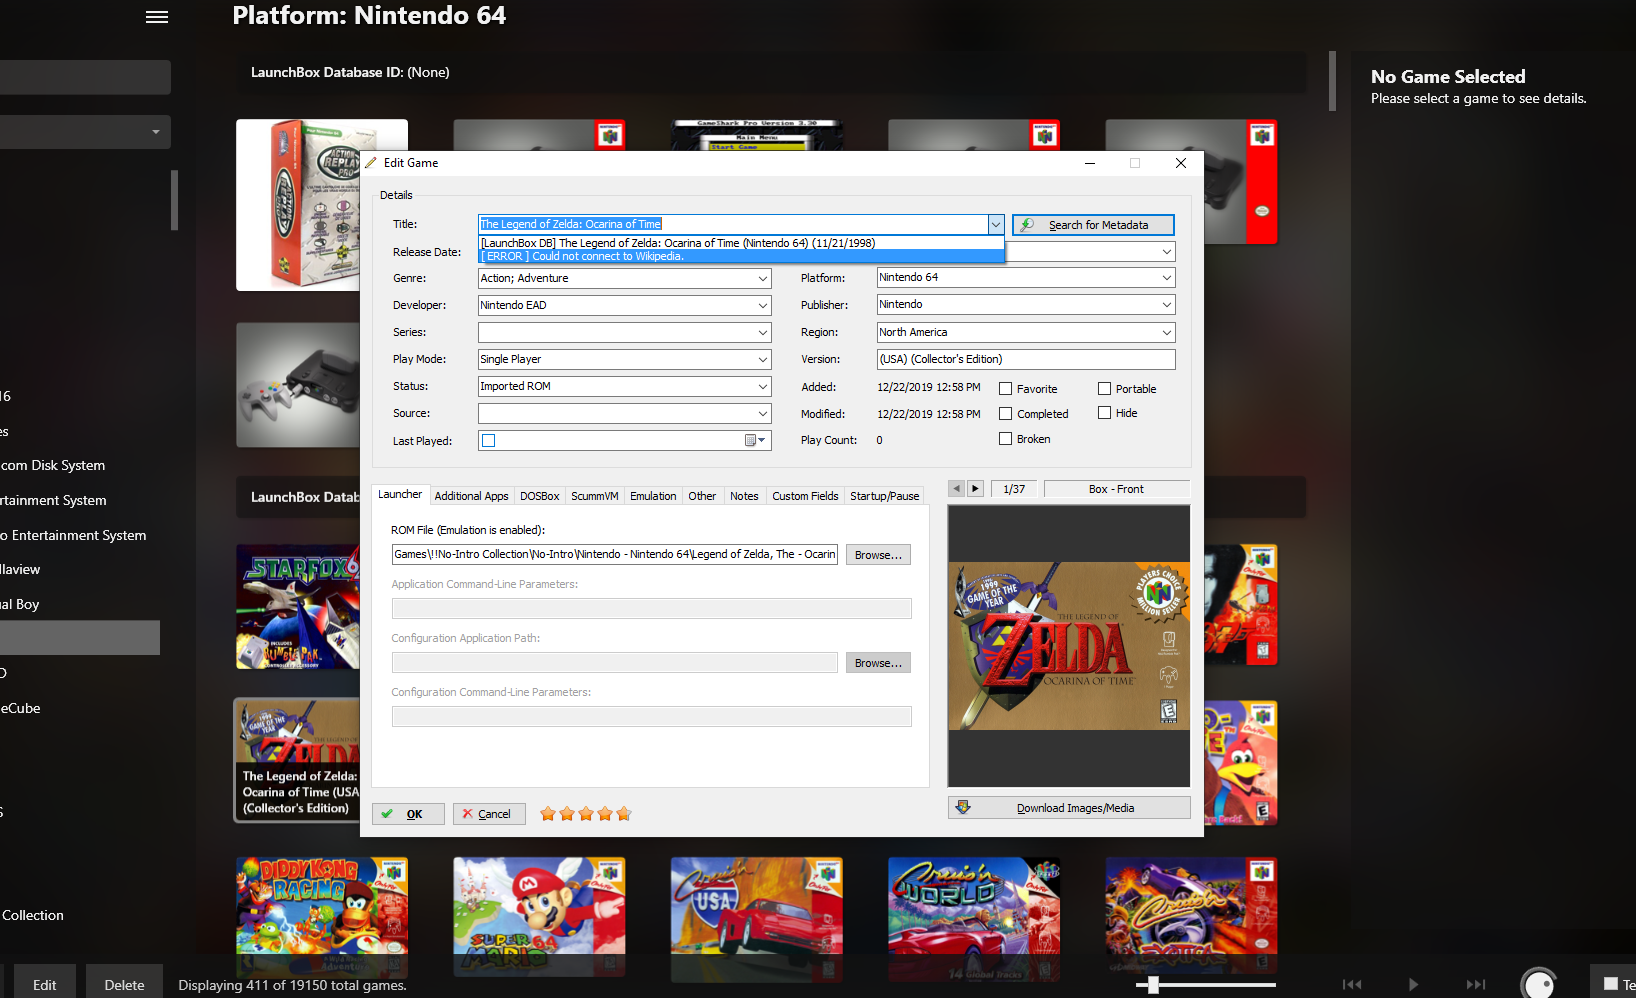1636x998 pixels.
Task: Switch to DOSBox tab
Action: click(x=539, y=496)
